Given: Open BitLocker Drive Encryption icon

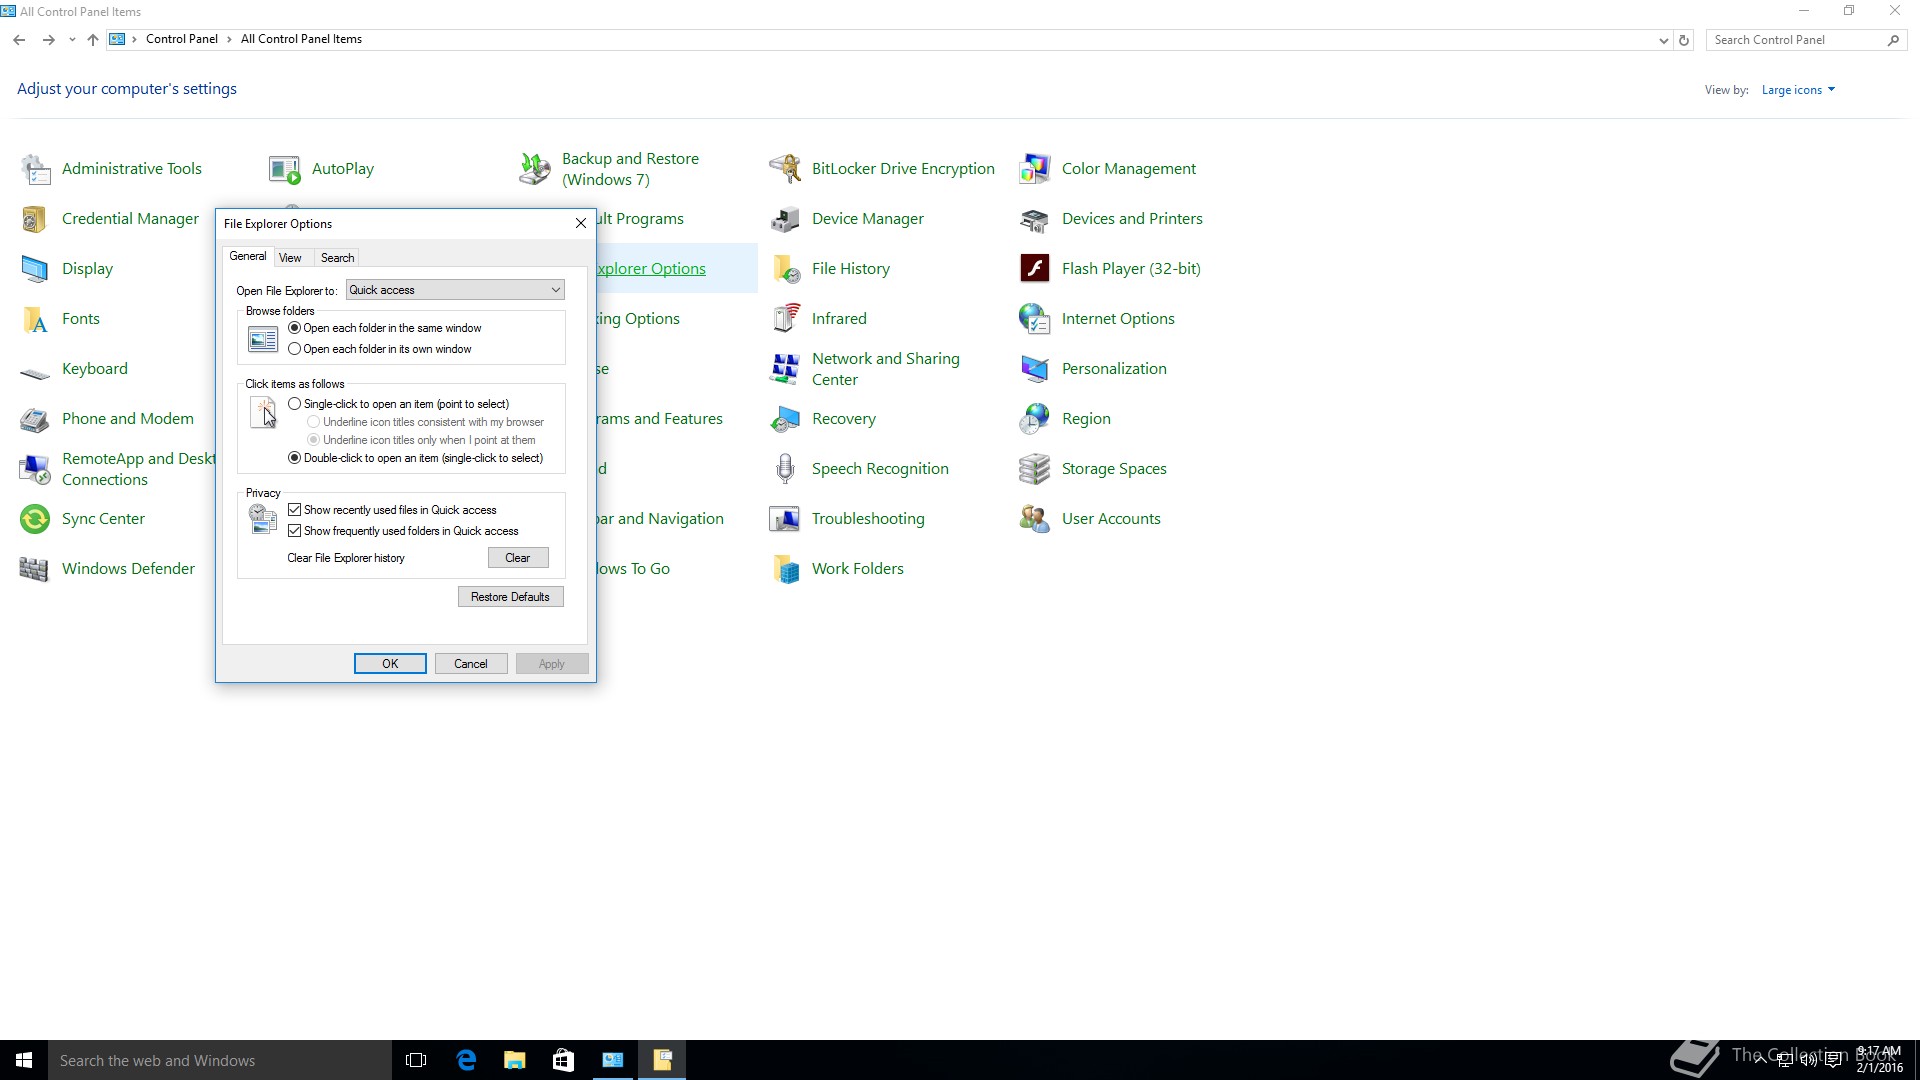Looking at the screenshot, I should pos(785,169).
